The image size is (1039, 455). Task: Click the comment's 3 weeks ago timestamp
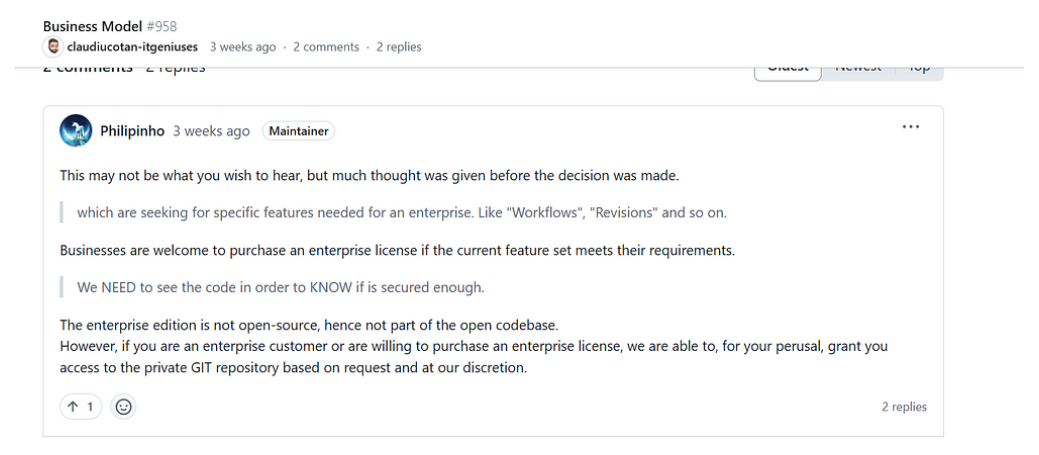[x=211, y=131]
